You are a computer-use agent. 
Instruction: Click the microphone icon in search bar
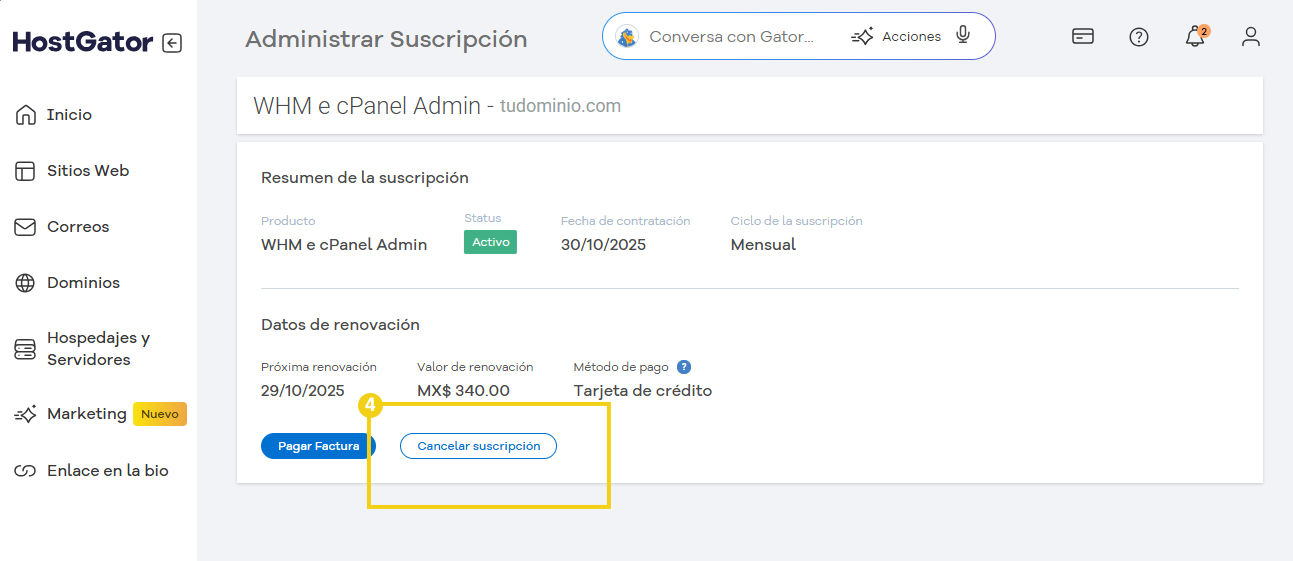pyautogui.click(x=963, y=35)
